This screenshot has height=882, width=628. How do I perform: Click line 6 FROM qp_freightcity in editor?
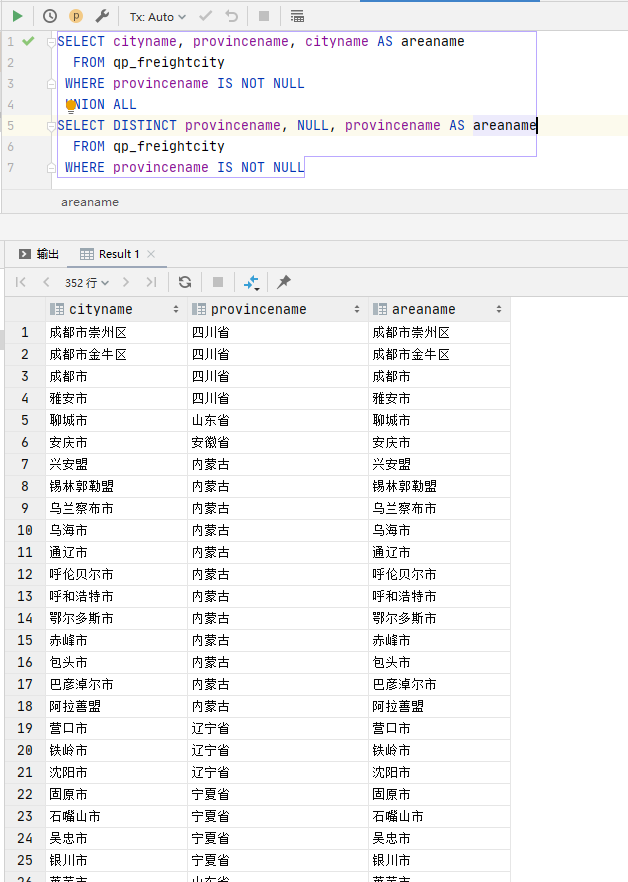pyautogui.click(x=149, y=147)
